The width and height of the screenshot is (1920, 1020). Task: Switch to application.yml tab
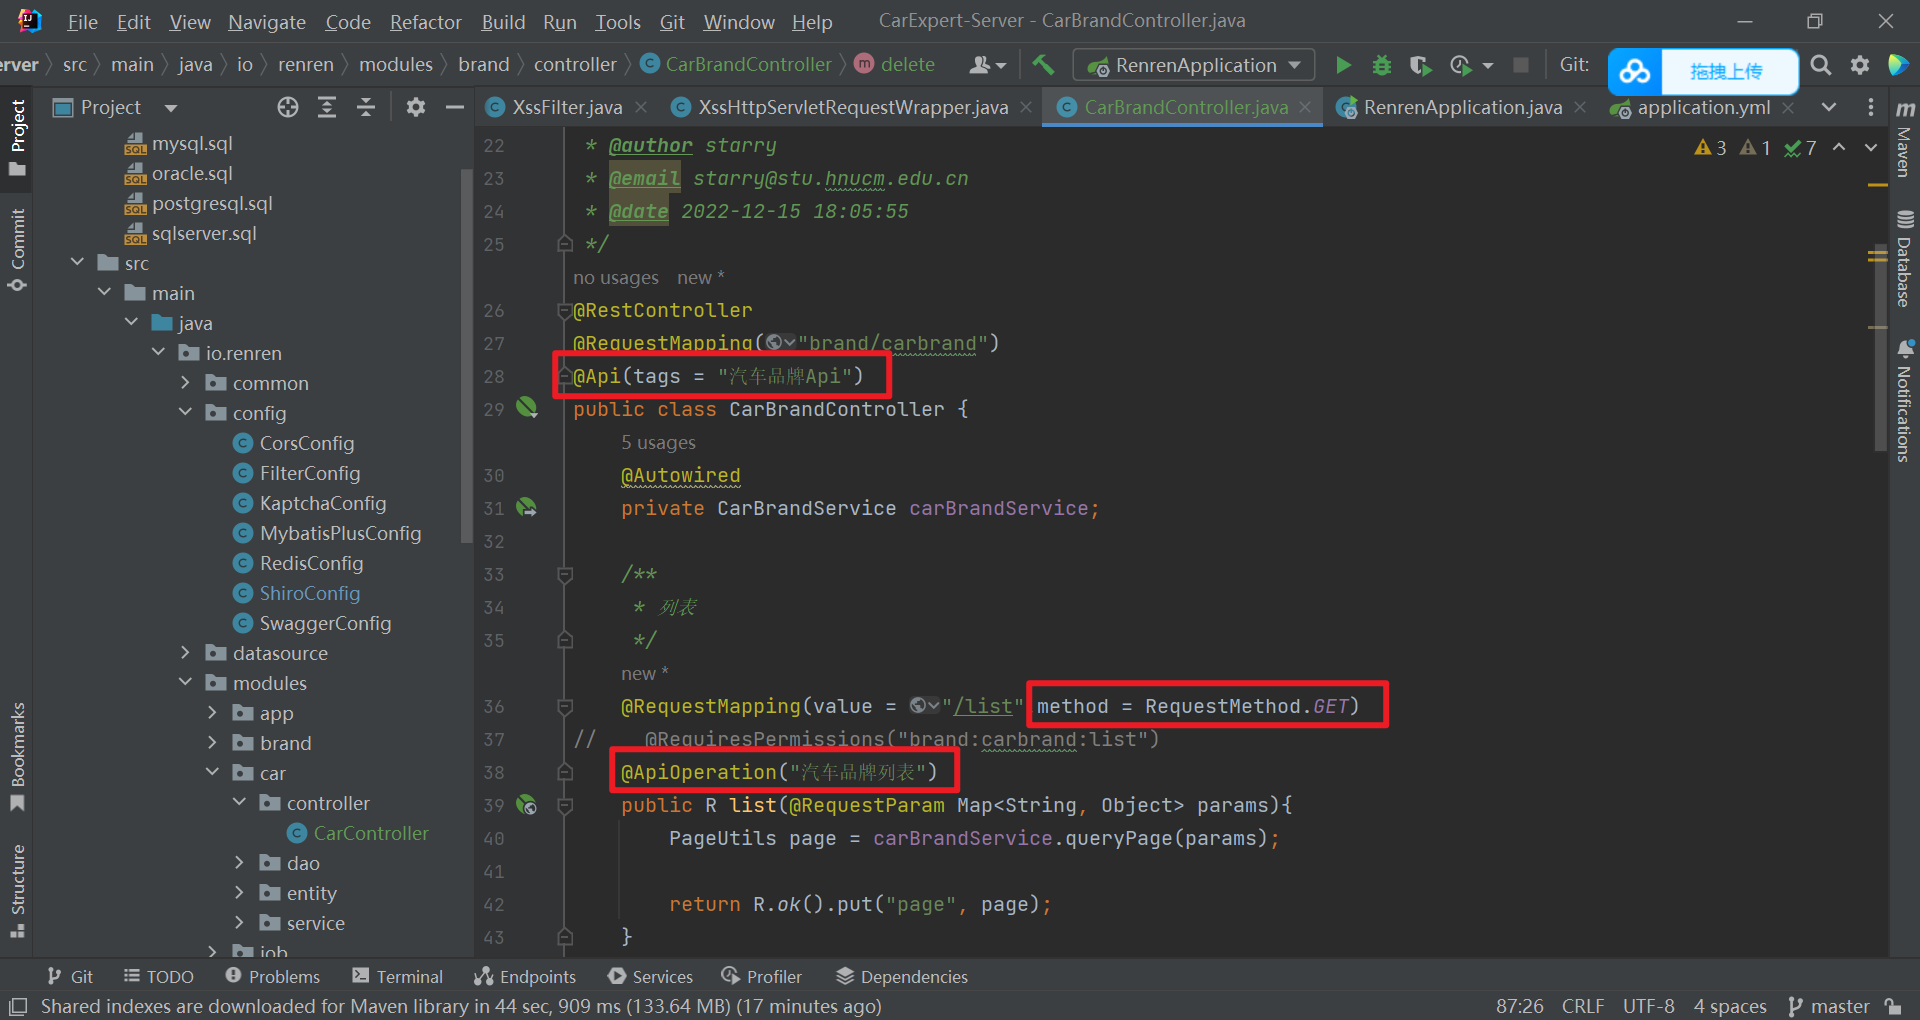coord(1702,107)
